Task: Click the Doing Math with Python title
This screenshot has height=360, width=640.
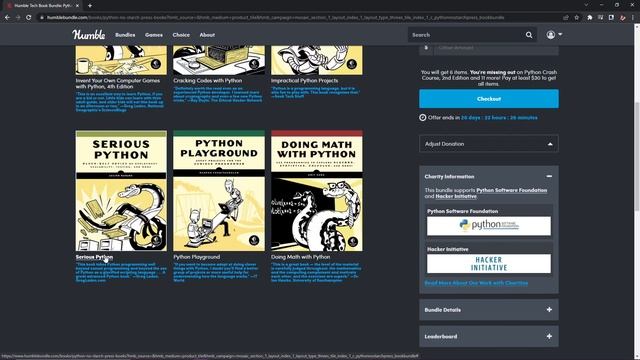Action: tap(300, 257)
